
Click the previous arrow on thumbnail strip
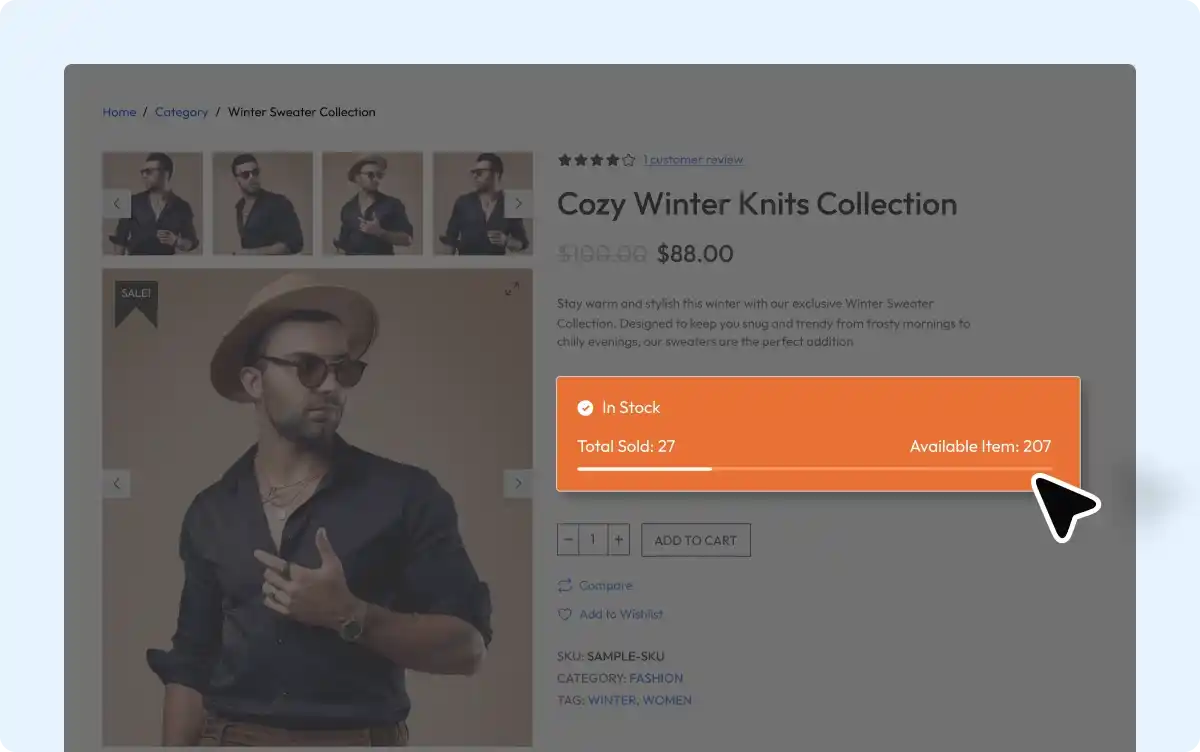116,202
